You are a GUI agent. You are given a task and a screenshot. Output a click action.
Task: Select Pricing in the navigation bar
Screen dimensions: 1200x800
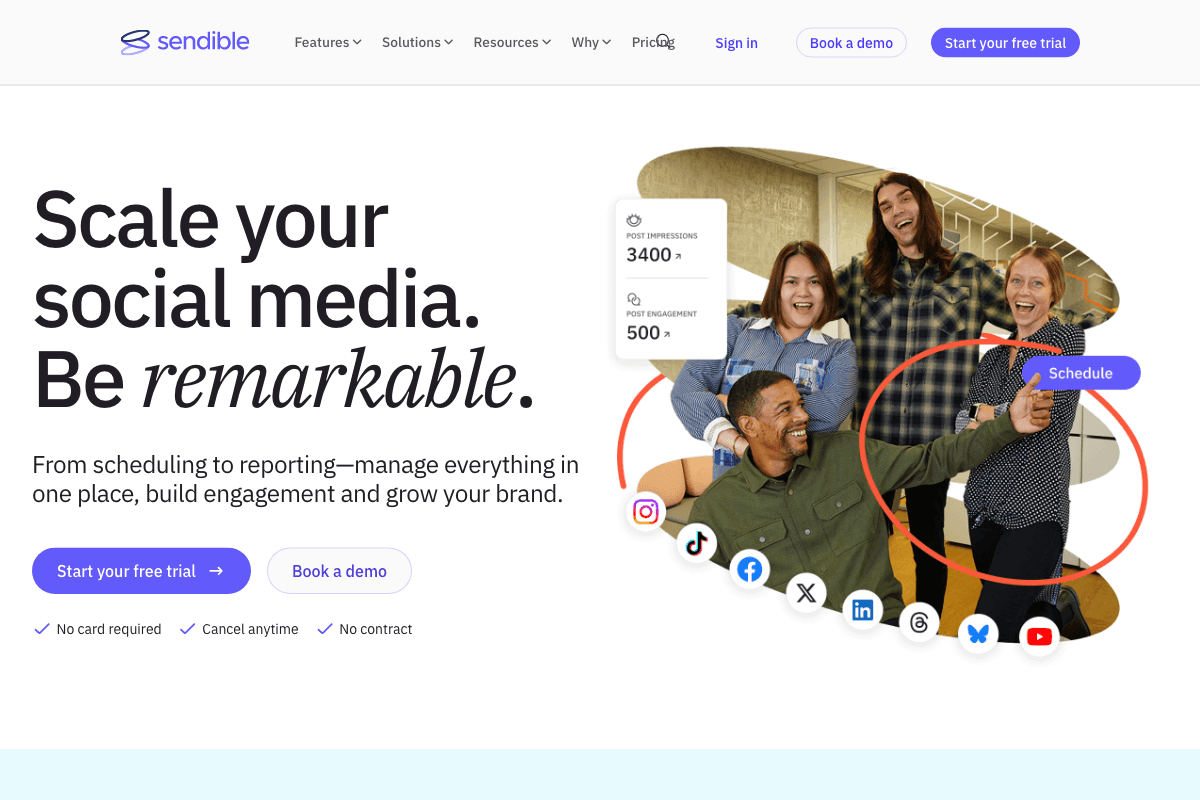tap(646, 42)
